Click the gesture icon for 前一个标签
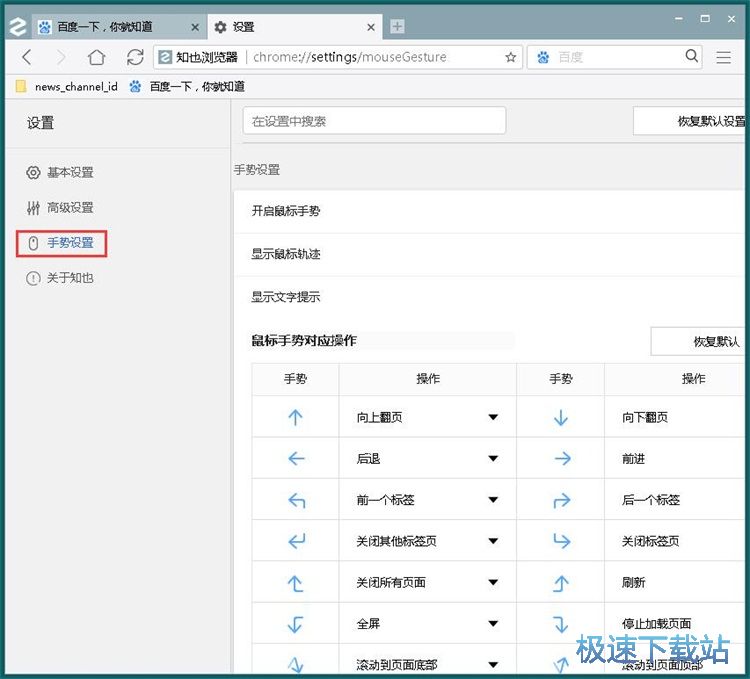750x679 pixels. click(297, 500)
